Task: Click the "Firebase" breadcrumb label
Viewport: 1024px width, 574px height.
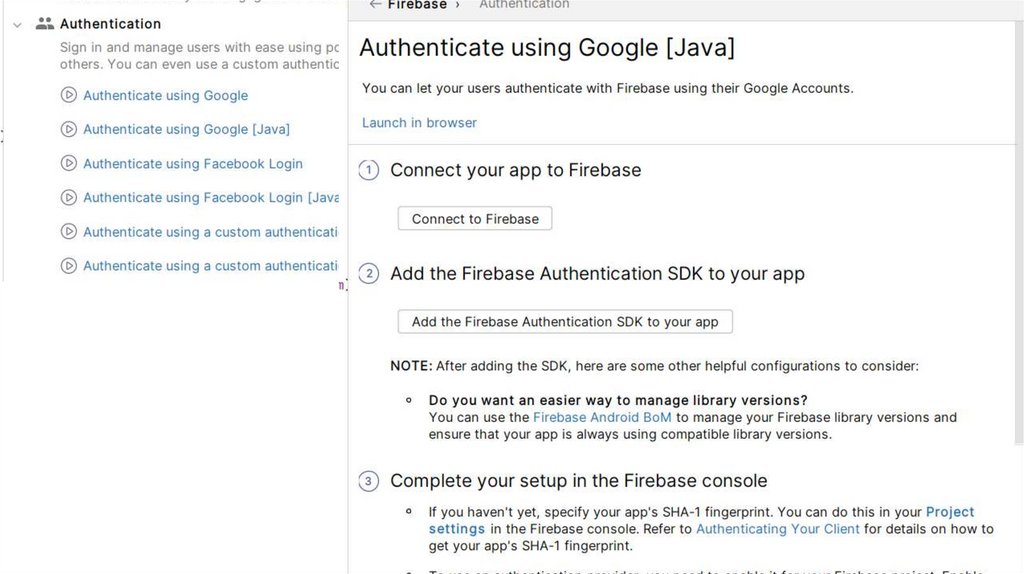Action: click(417, 5)
